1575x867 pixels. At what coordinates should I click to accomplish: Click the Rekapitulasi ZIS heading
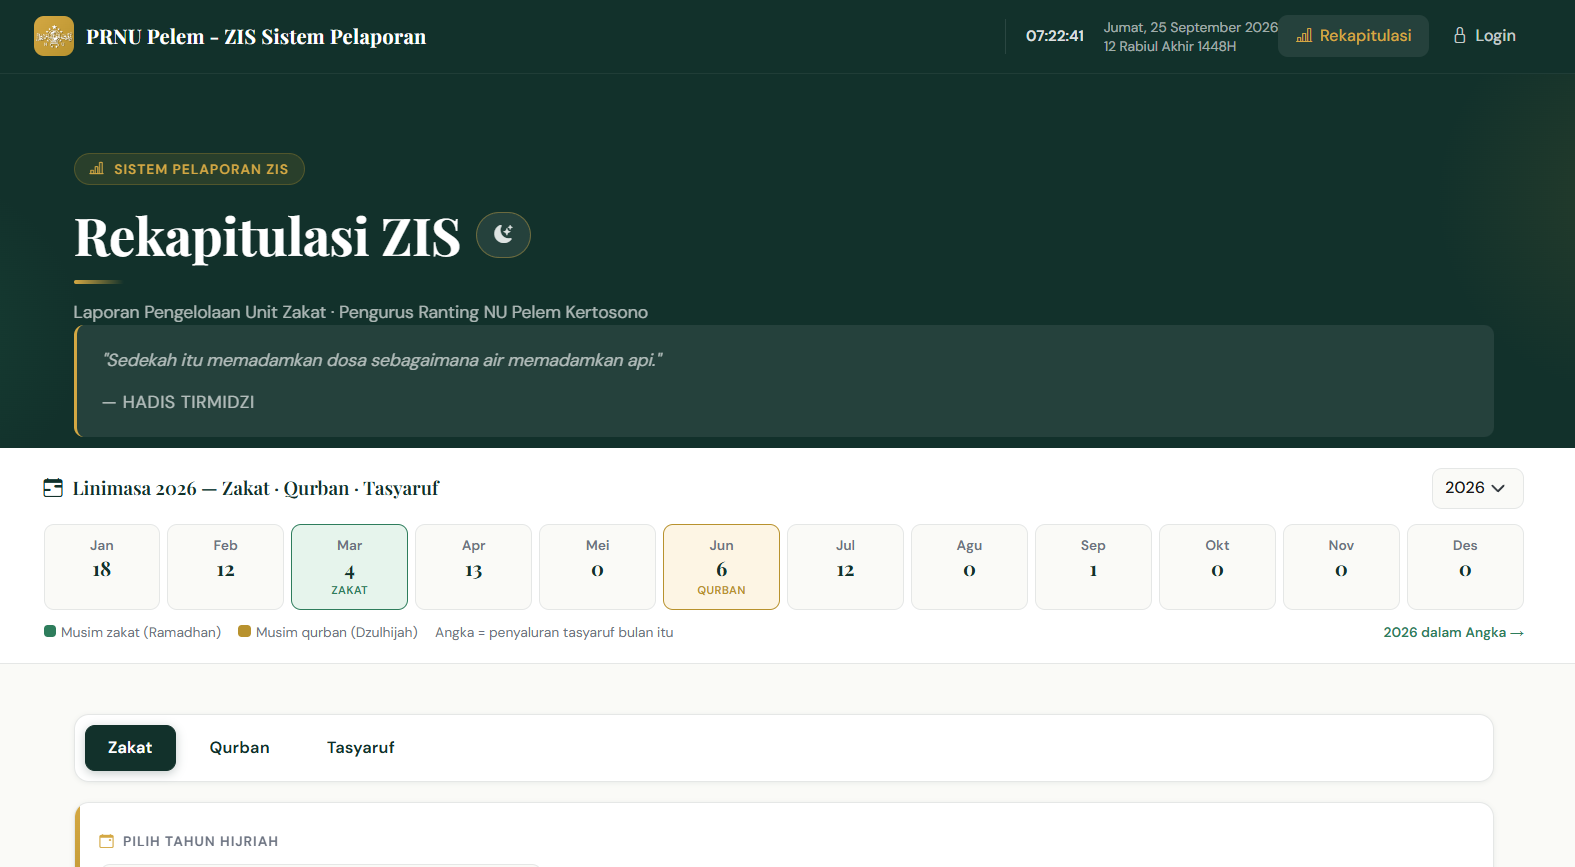coord(267,237)
